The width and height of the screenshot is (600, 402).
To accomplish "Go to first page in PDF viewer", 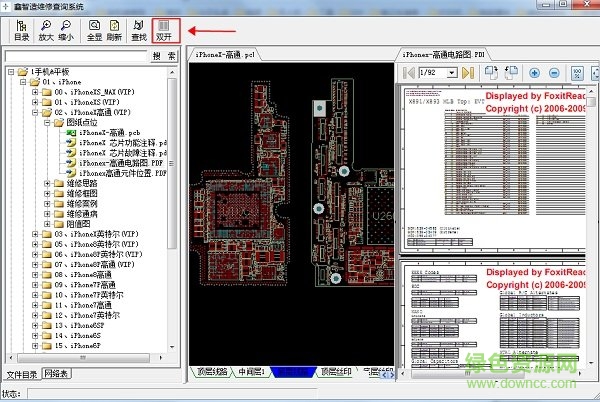I will click(x=409, y=73).
